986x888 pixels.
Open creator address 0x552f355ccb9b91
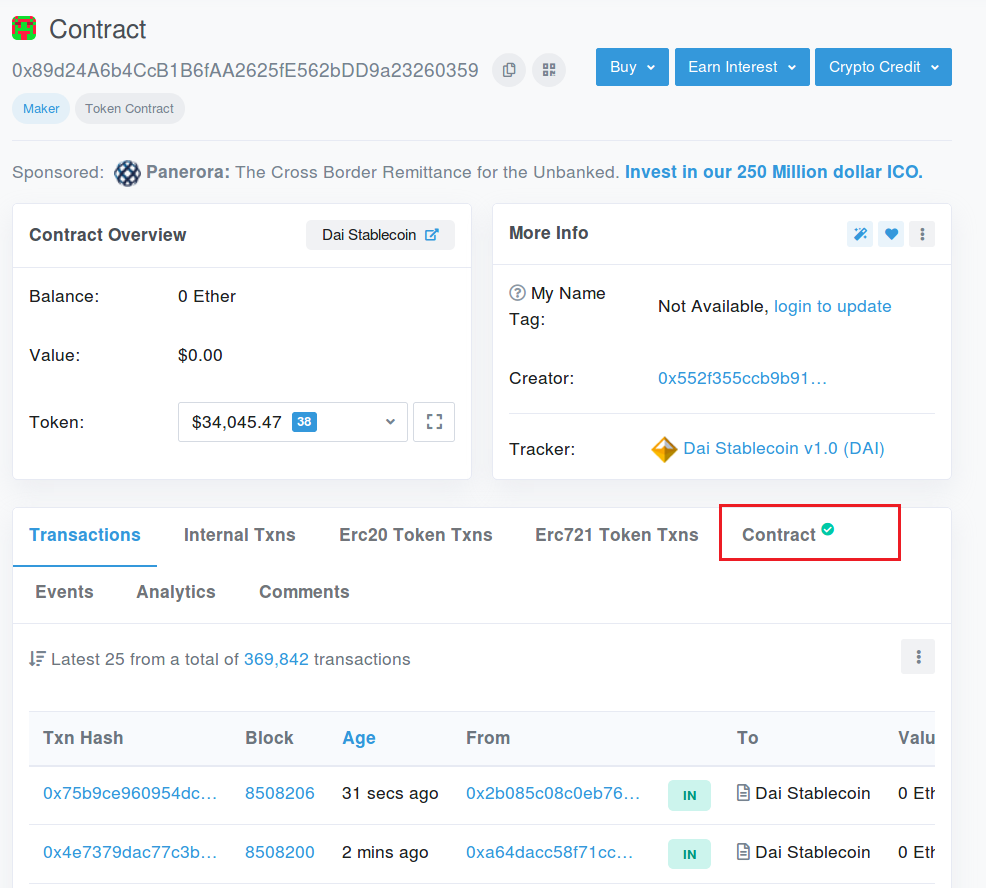(742, 378)
